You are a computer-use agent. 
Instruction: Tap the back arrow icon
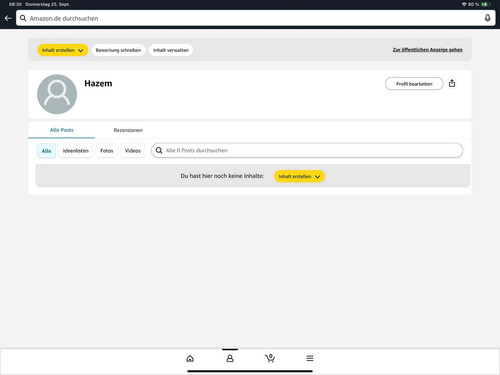(x=8, y=18)
